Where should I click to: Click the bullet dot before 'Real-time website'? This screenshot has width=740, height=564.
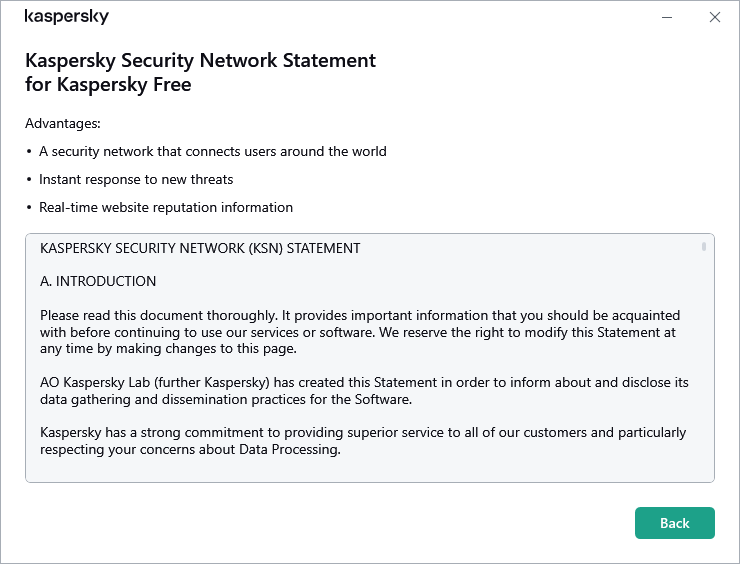29,208
